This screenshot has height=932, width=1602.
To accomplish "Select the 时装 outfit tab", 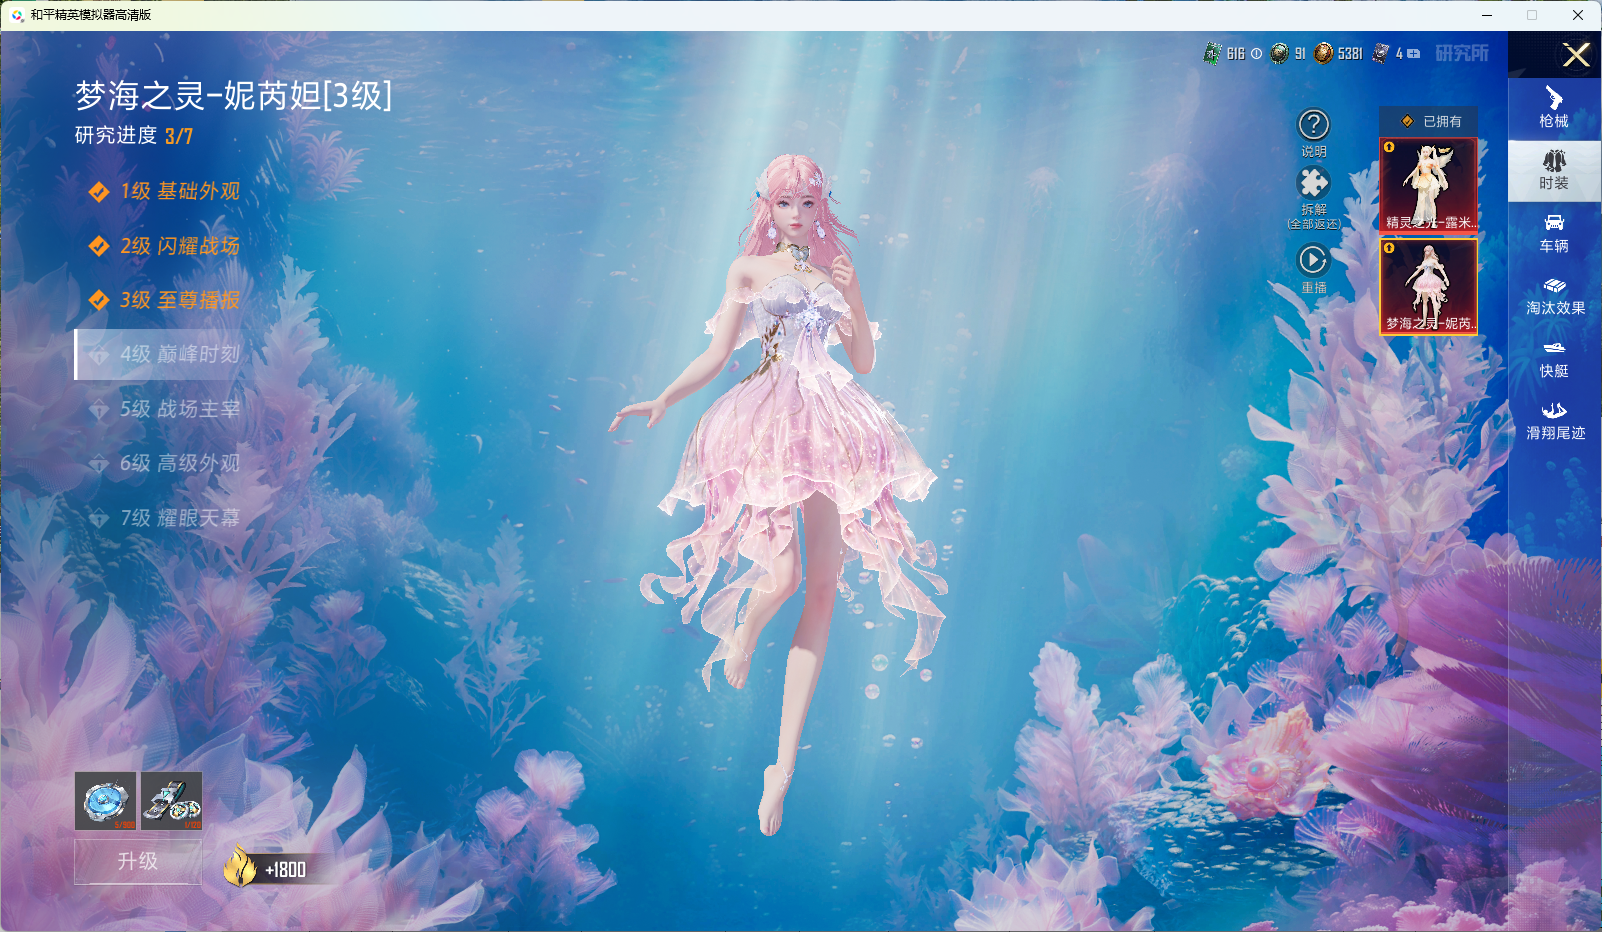I will [1553, 170].
